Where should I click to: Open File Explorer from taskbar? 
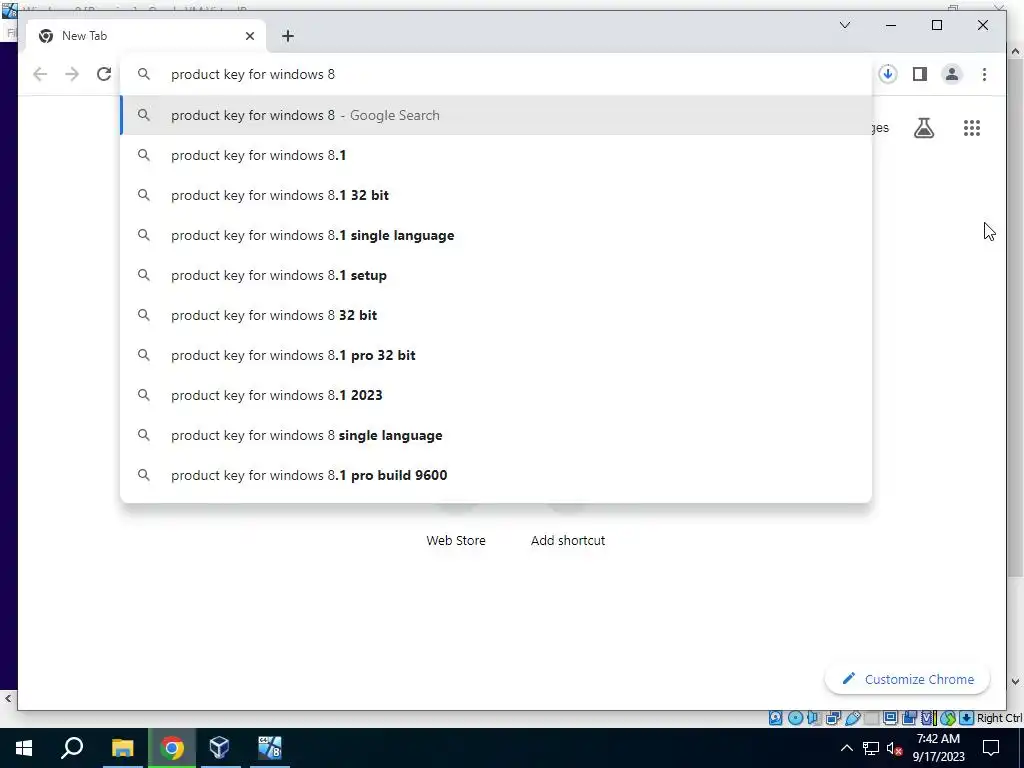pyautogui.click(x=122, y=748)
